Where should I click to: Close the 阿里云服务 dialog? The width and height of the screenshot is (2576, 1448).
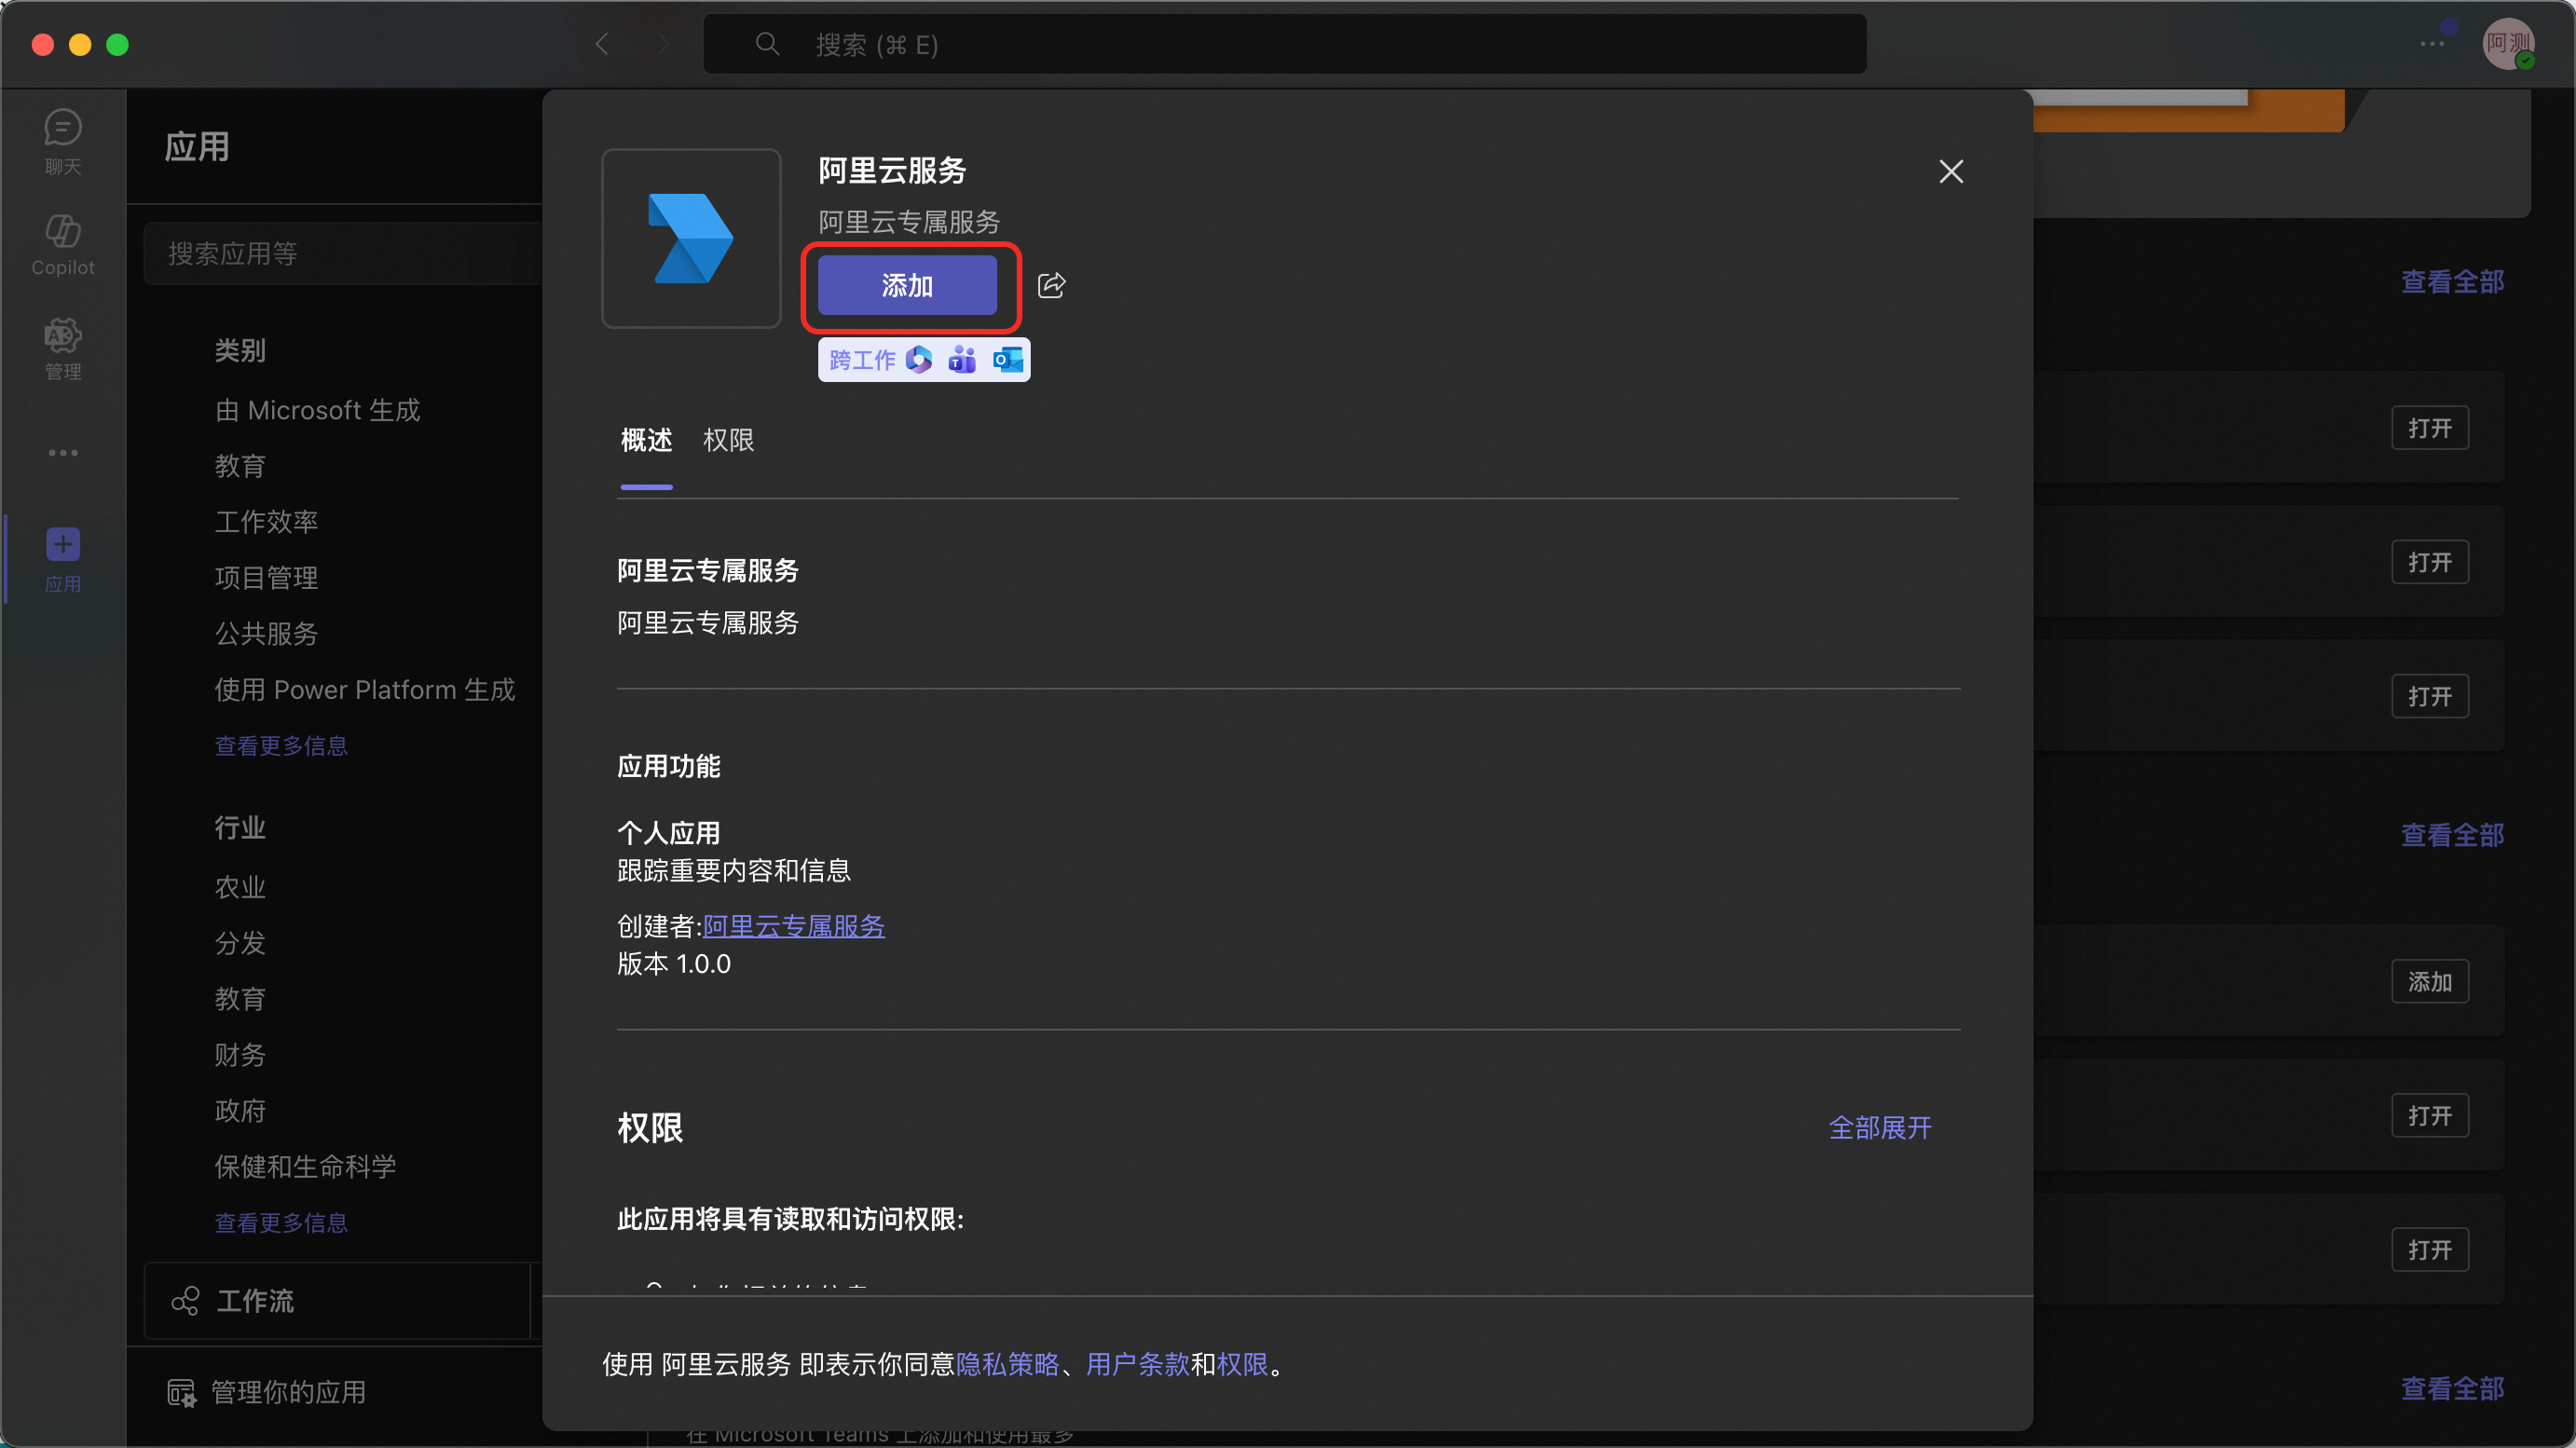1950,172
